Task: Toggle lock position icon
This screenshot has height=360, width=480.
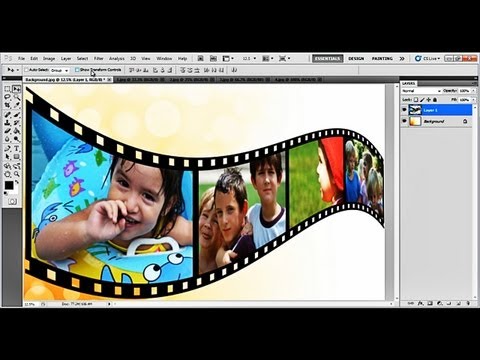Action: click(x=428, y=100)
